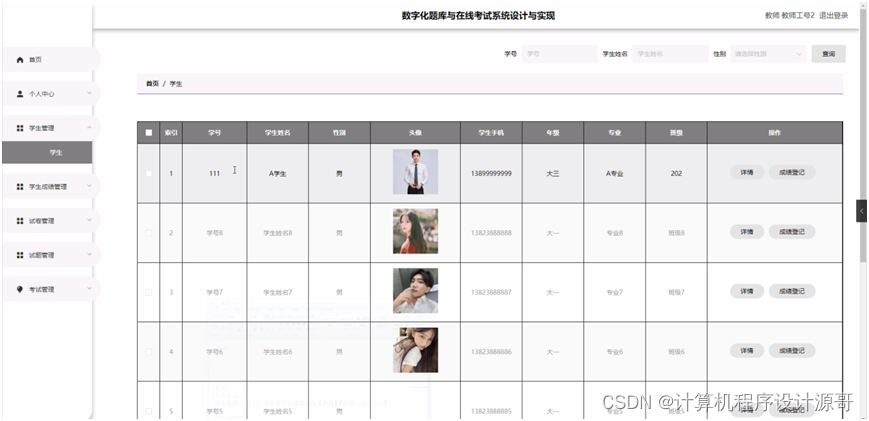Click the 专业 column header
This screenshot has width=869, height=421.
[x=615, y=133]
